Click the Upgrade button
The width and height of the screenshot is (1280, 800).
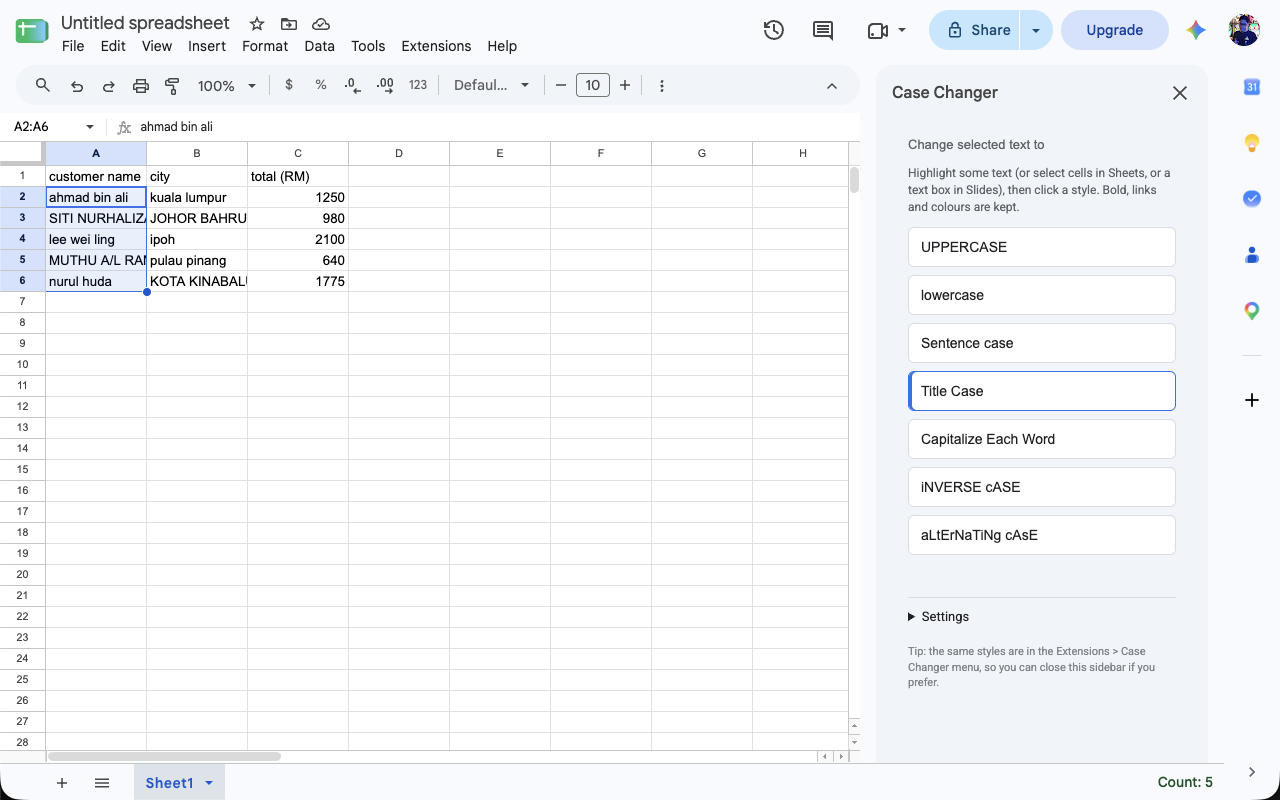click(x=1114, y=30)
